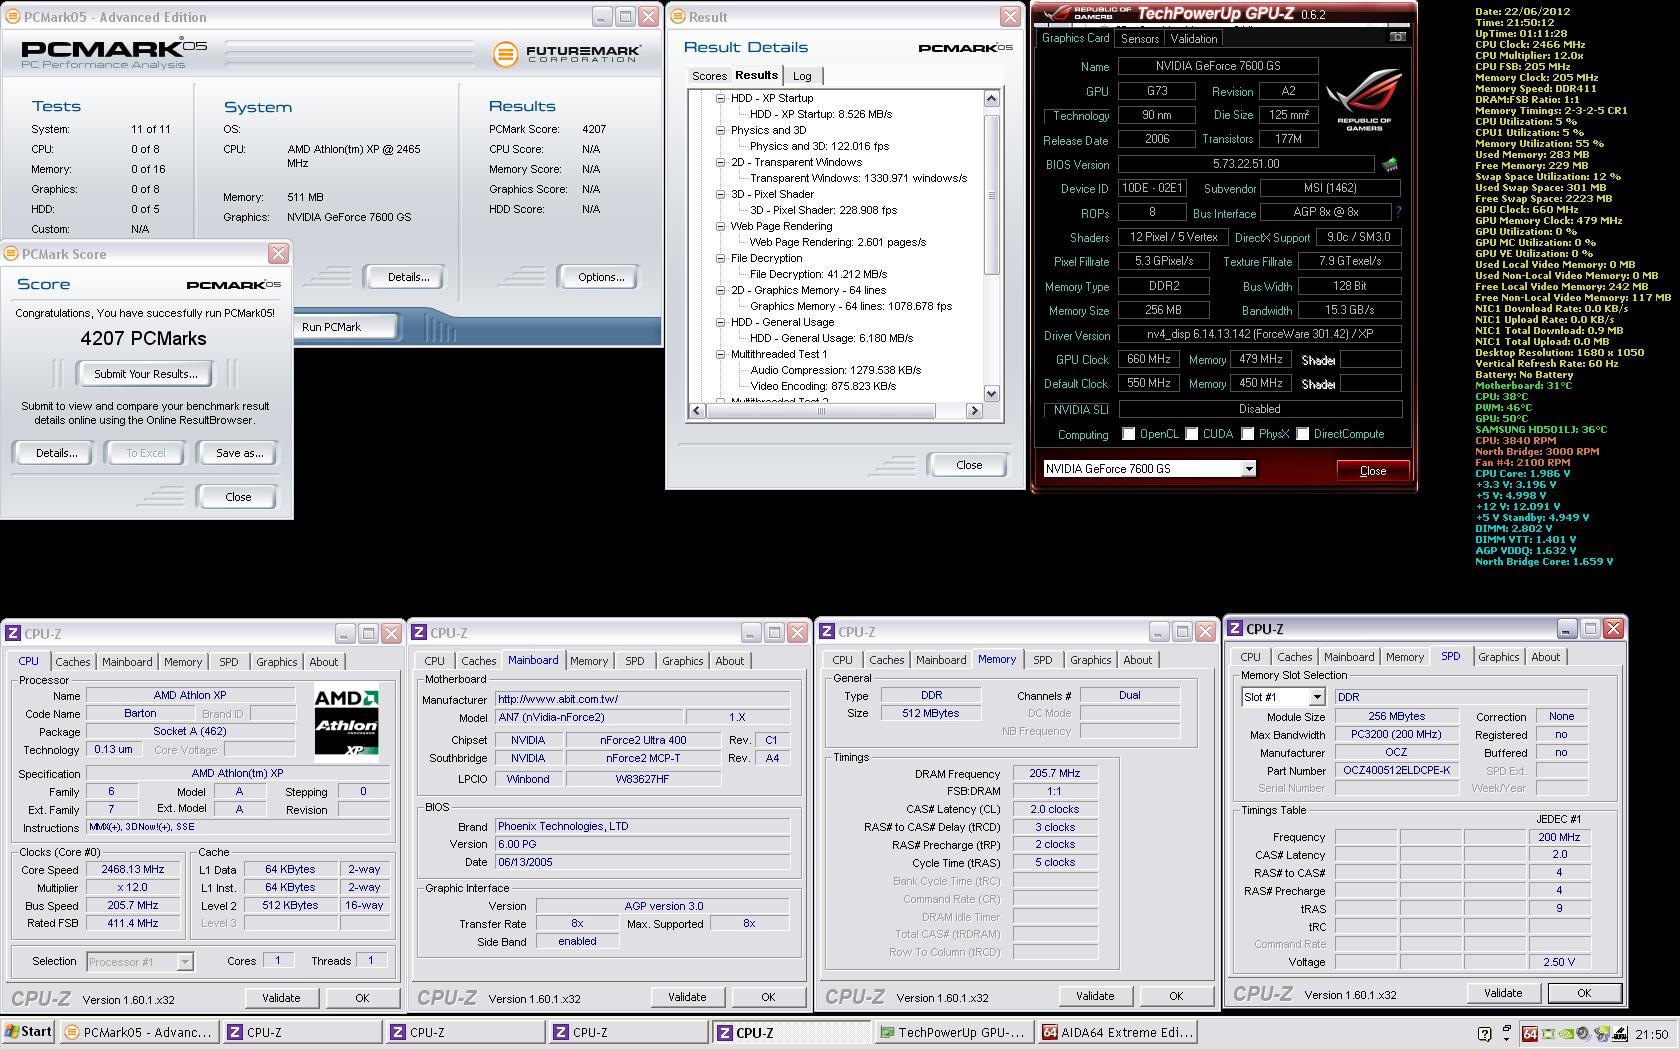Collapse the Physics and 3D tree node
The image size is (1680, 1050).
(x=720, y=130)
